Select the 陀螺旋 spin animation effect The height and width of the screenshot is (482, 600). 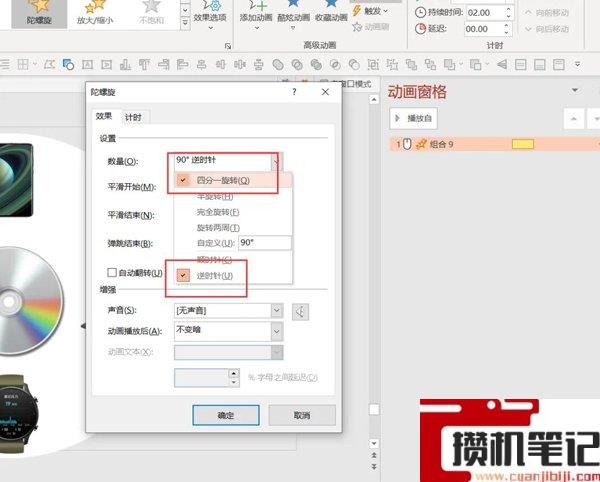(x=39, y=14)
